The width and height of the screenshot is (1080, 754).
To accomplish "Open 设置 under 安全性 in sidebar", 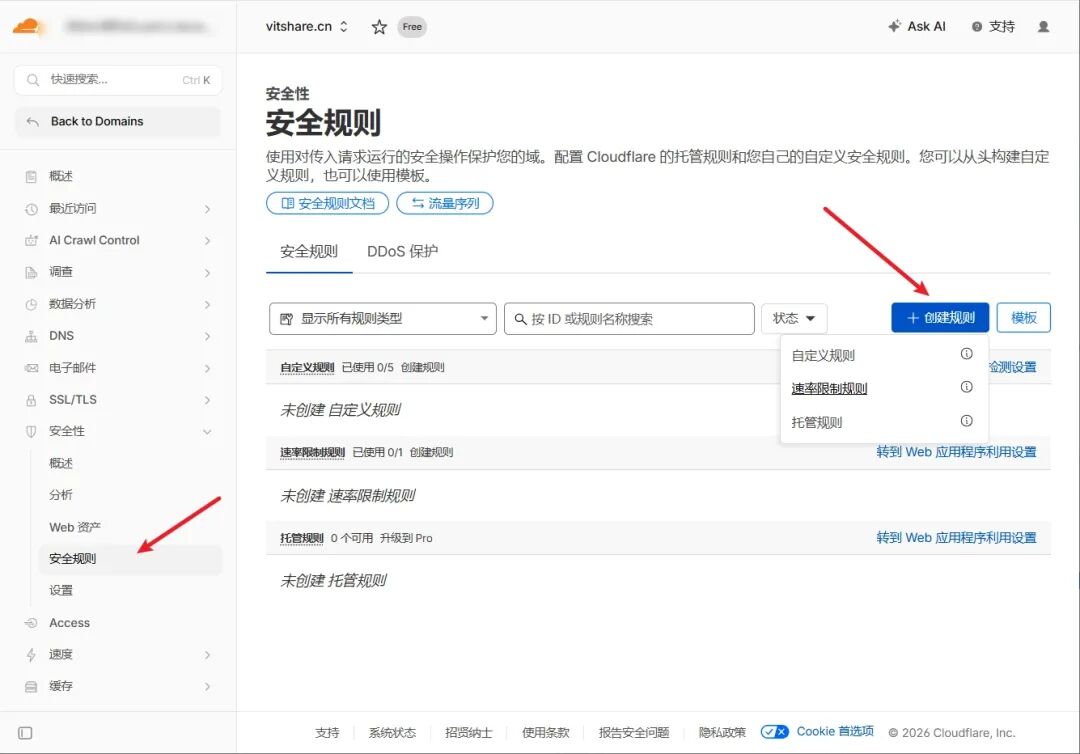I will [61, 591].
